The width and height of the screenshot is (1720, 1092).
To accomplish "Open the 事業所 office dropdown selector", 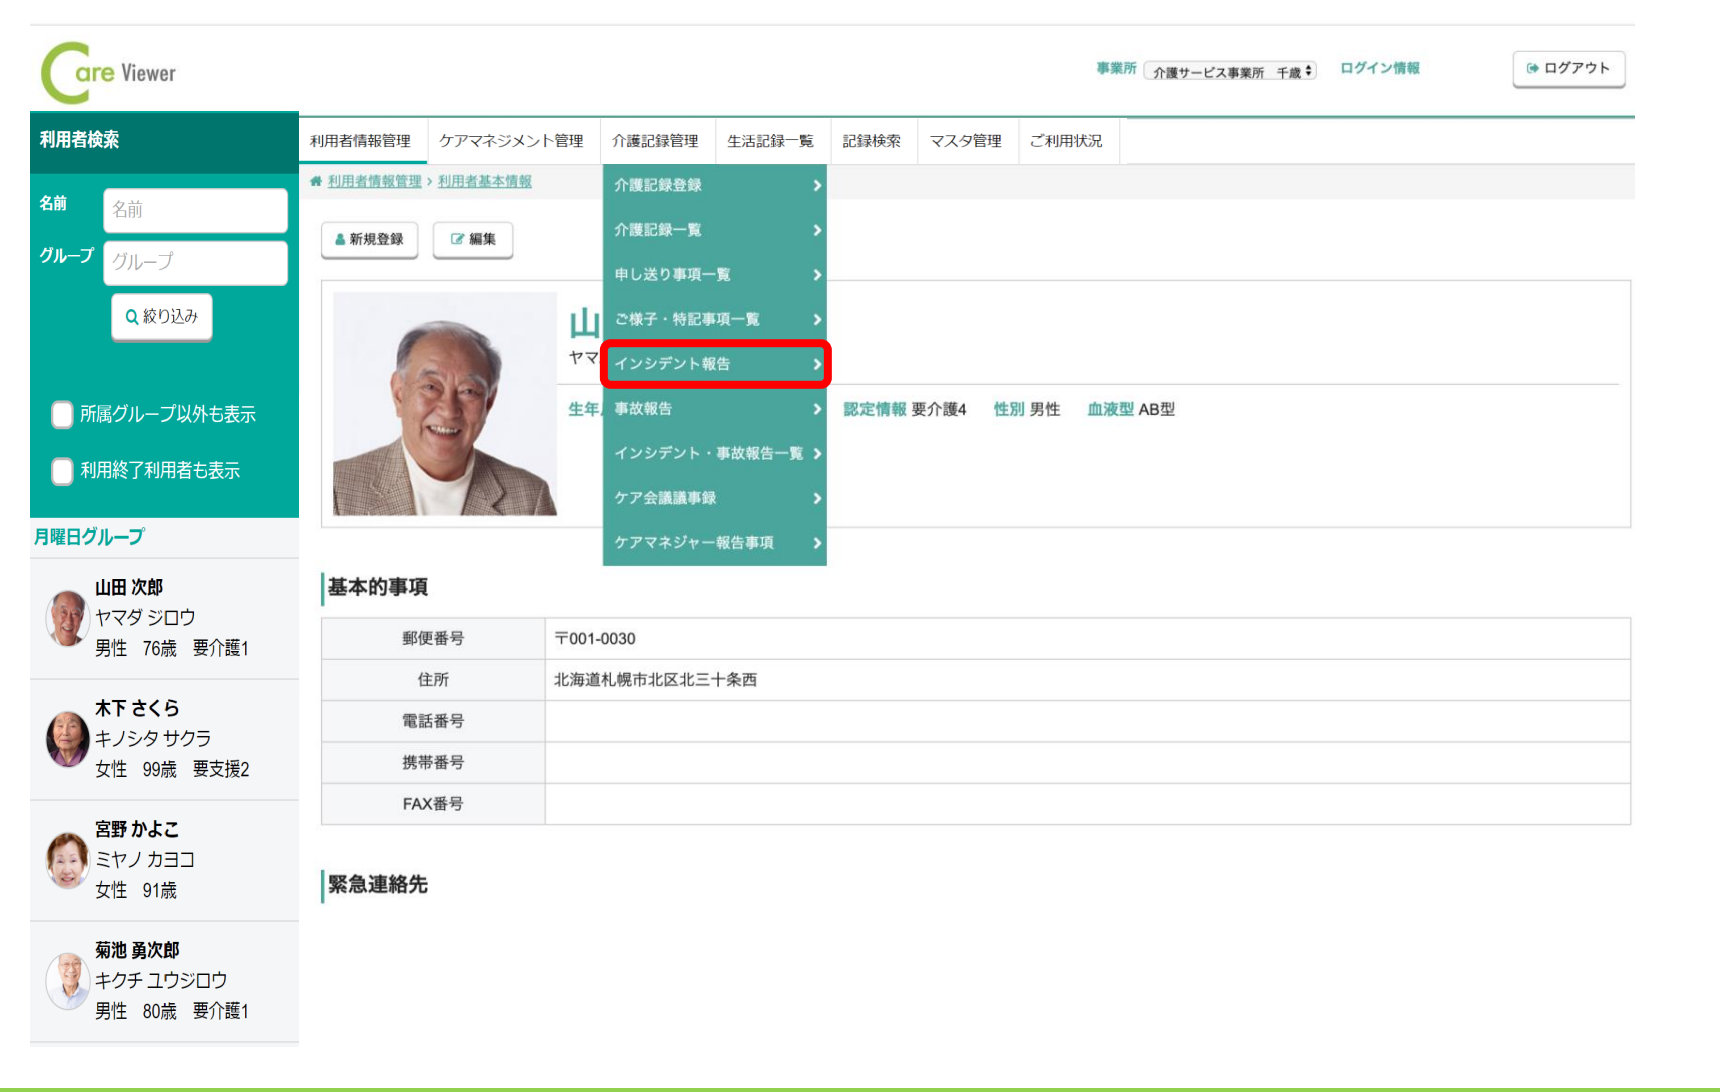I will (x=1231, y=72).
